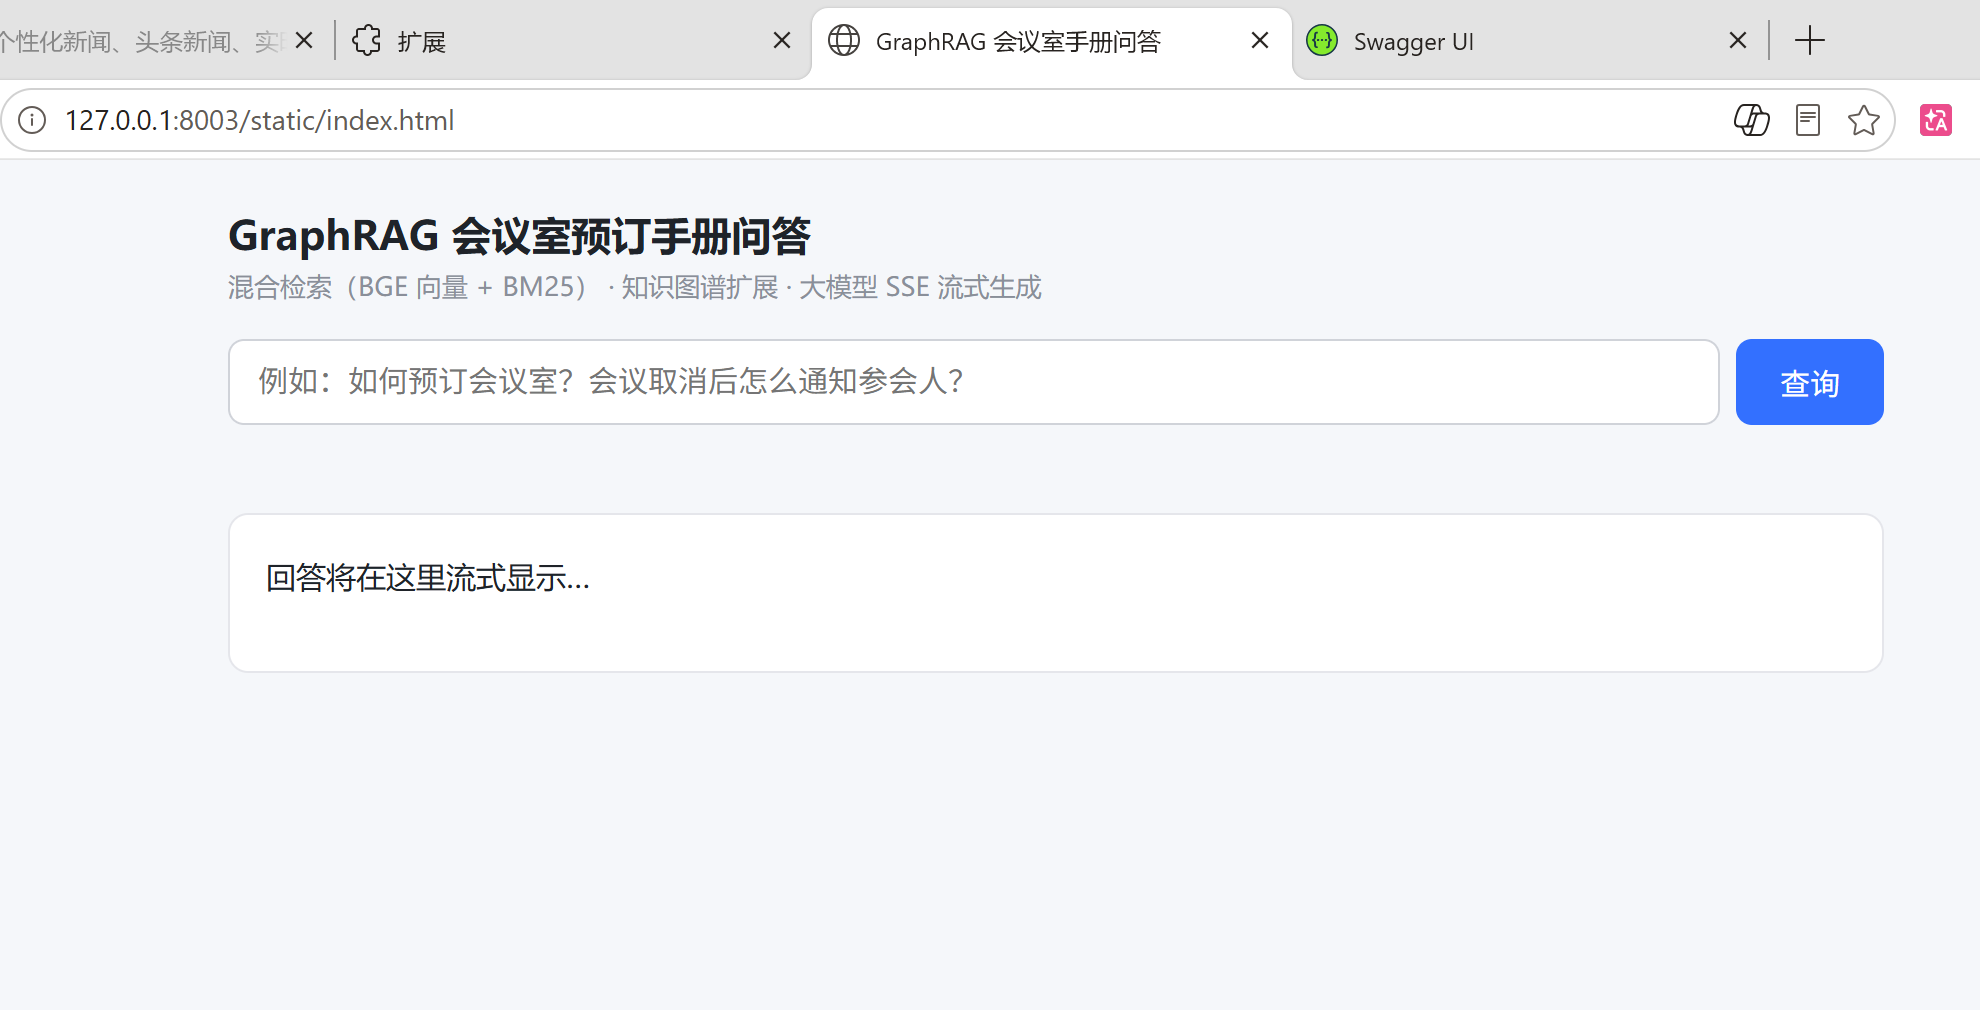Switch to the Swagger UI tab
1980x1010 pixels.
click(1530, 41)
